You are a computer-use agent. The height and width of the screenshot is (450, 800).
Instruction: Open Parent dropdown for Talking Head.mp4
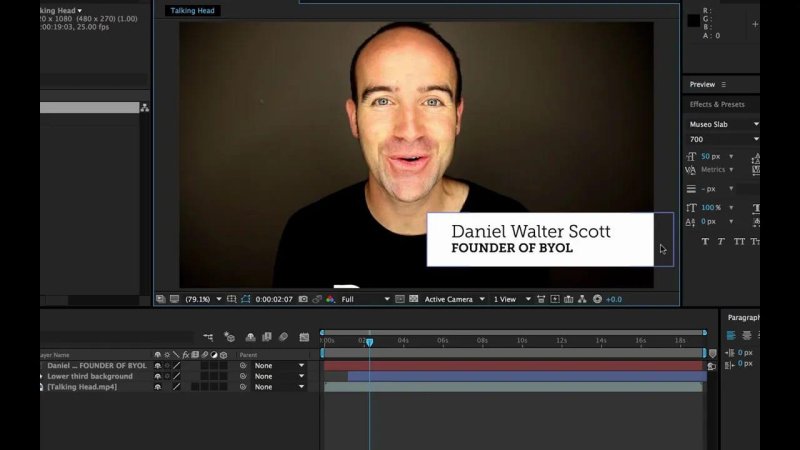(279, 387)
